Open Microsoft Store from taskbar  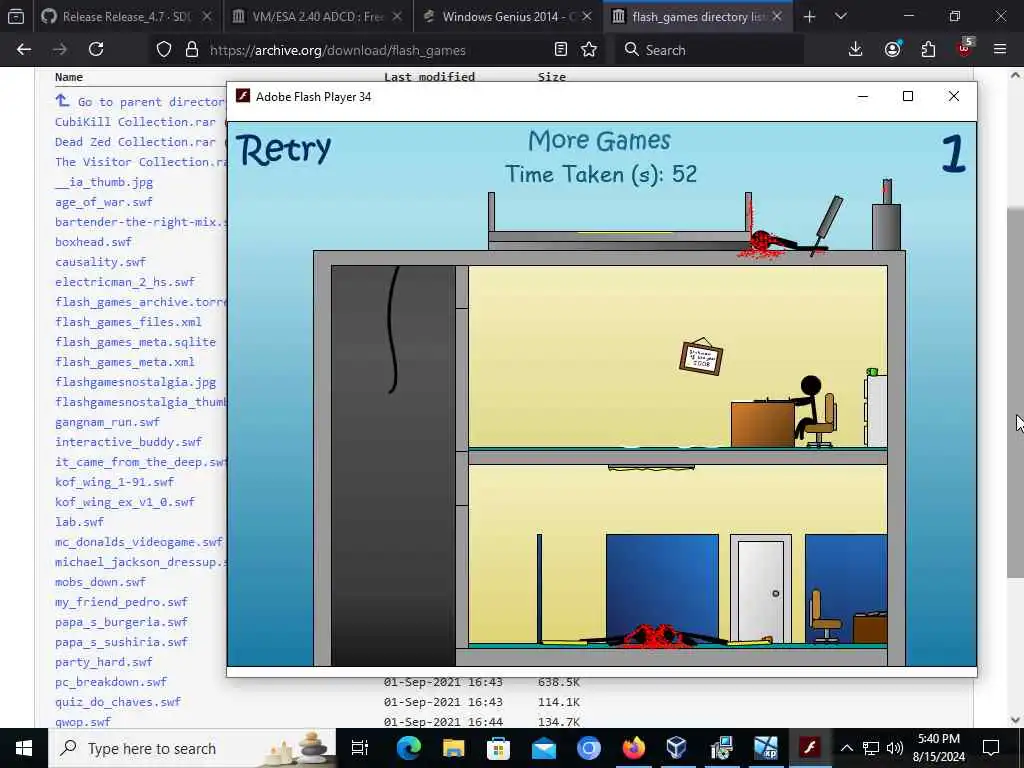pyautogui.click(x=498, y=748)
